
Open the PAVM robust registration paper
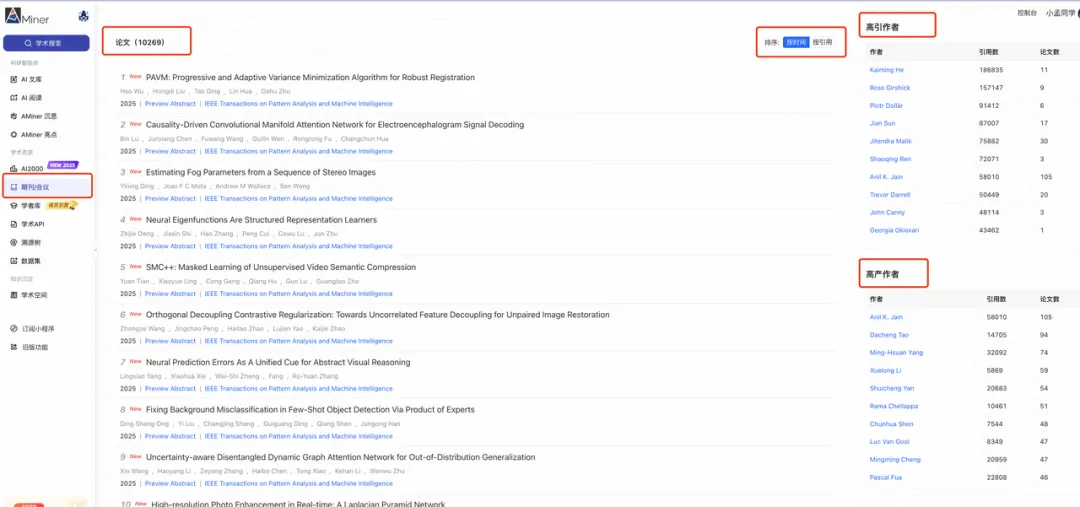tap(310, 77)
